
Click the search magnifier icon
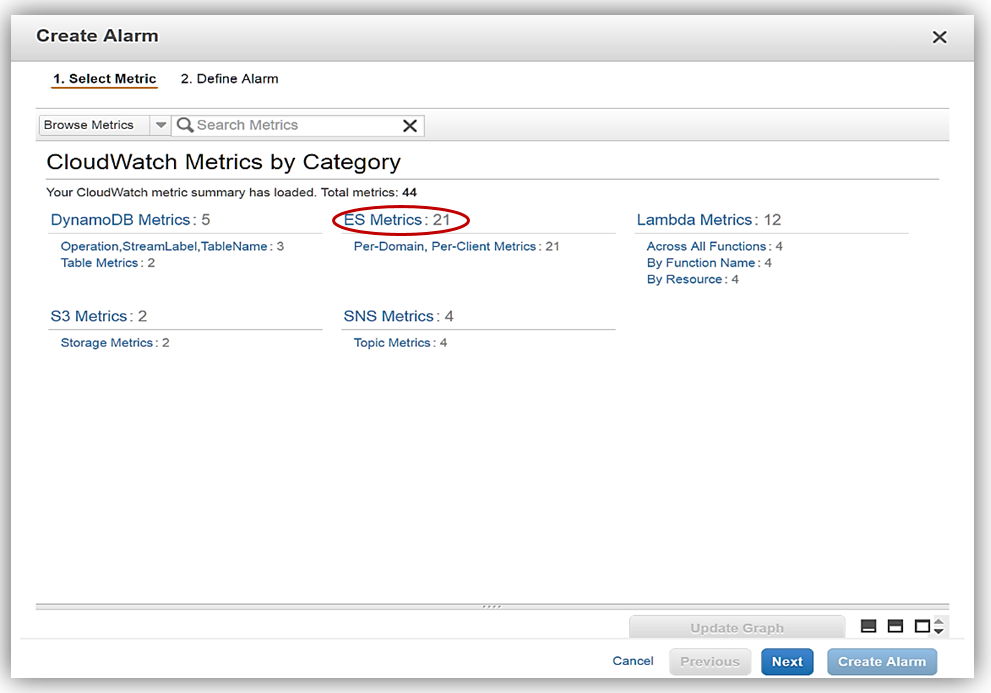pyautogui.click(x=185, y=125)
